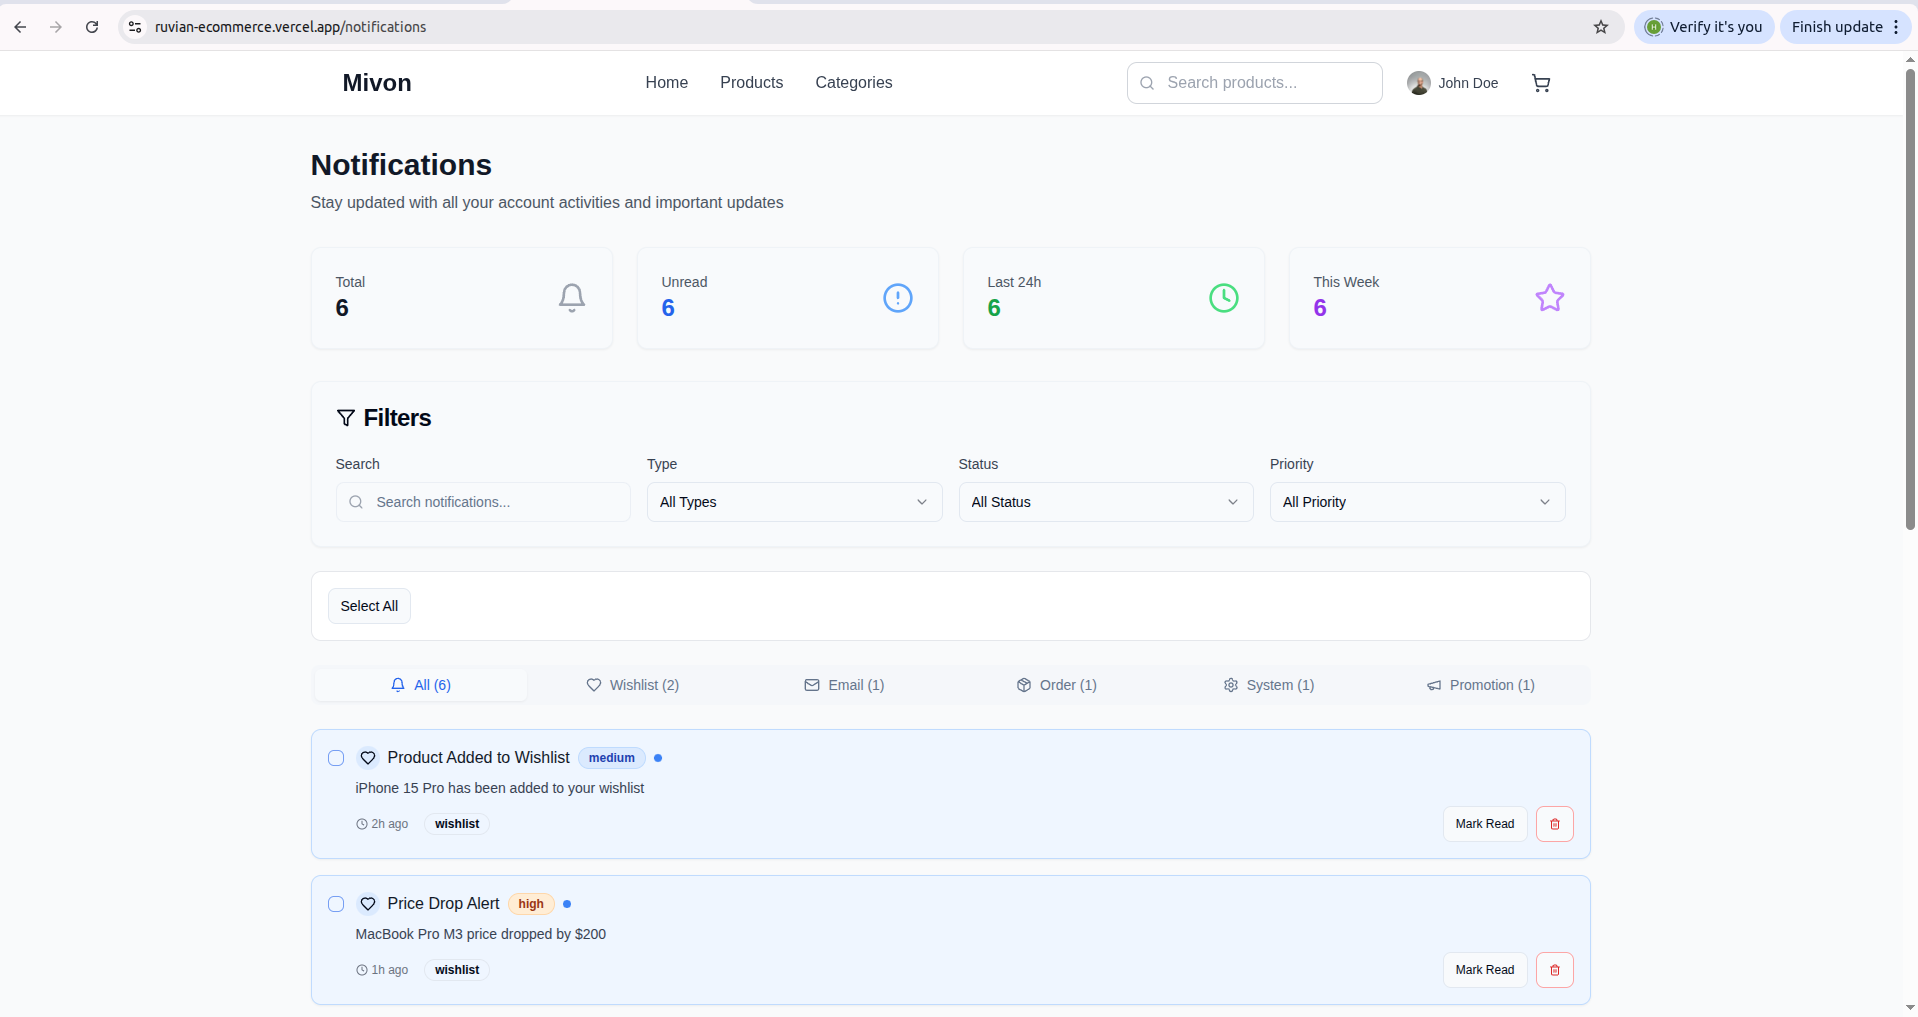
Task: Go to Categories in navigation
Action: pyautogui.click(x=854, y=83)
